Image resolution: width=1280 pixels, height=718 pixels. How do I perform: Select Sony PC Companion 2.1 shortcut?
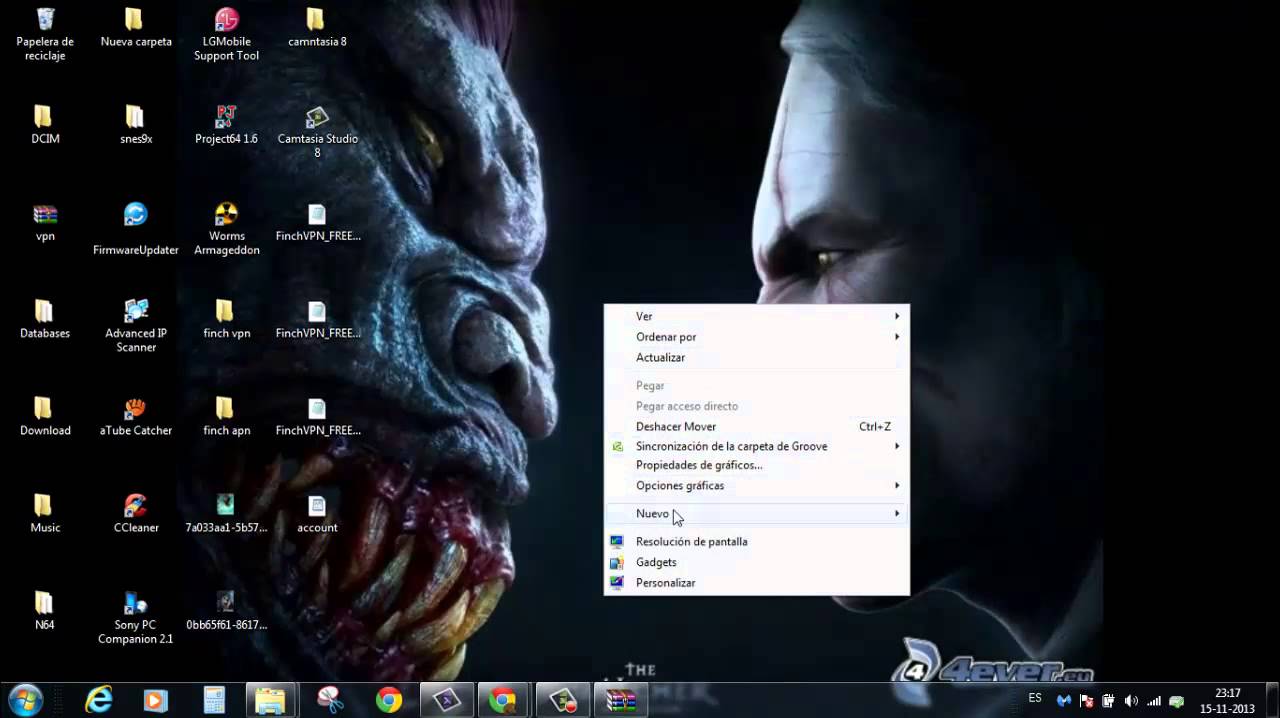tap(136, 616)
